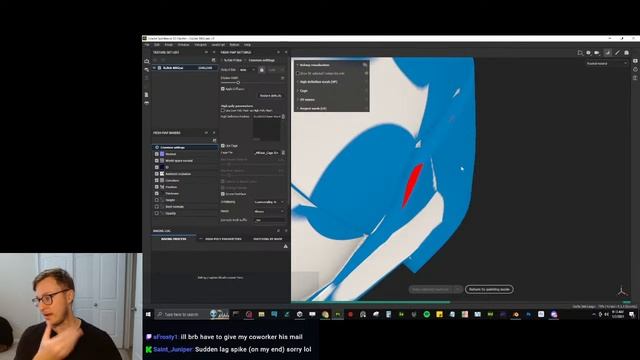Open the File menu
640x360 pixels.
[147, 44]
